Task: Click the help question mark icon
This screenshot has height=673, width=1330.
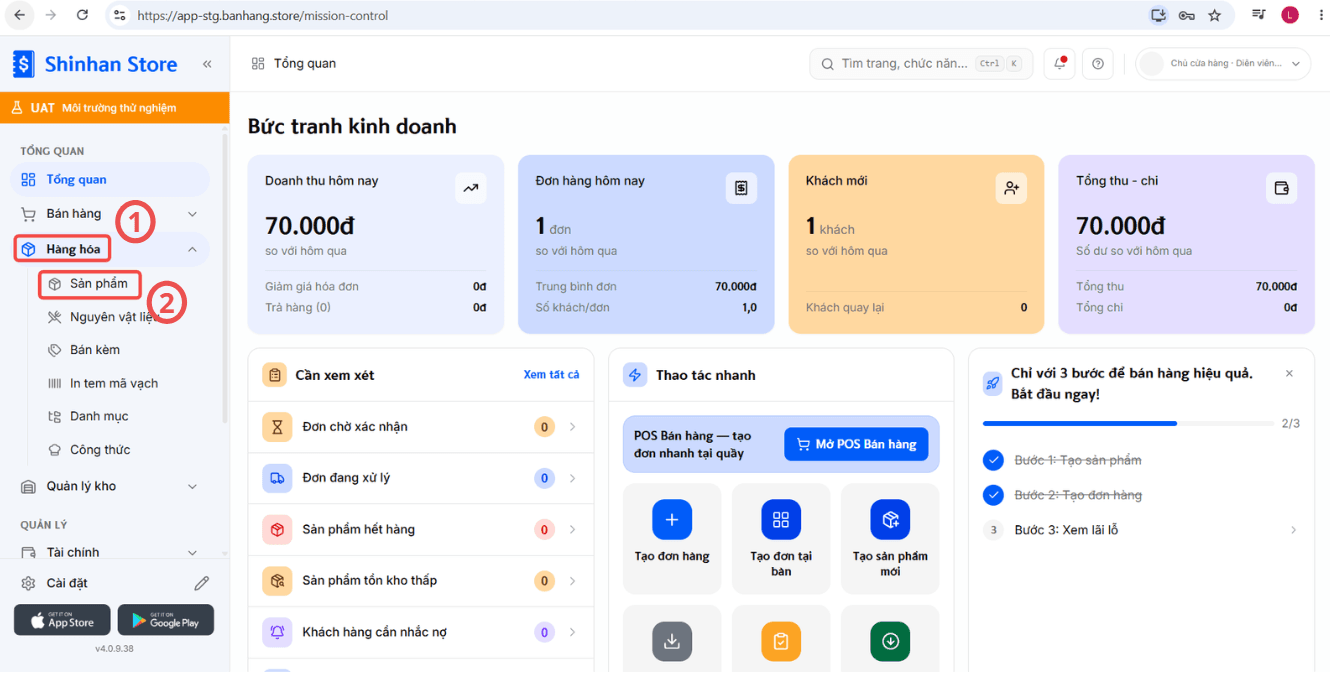Action: tap(1098, 64)
